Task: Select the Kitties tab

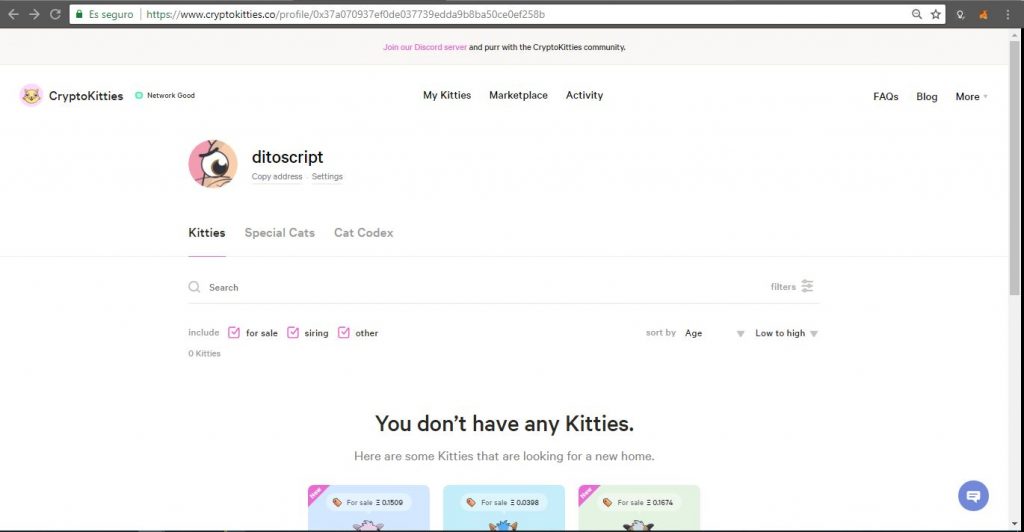Action: point(206,233)
